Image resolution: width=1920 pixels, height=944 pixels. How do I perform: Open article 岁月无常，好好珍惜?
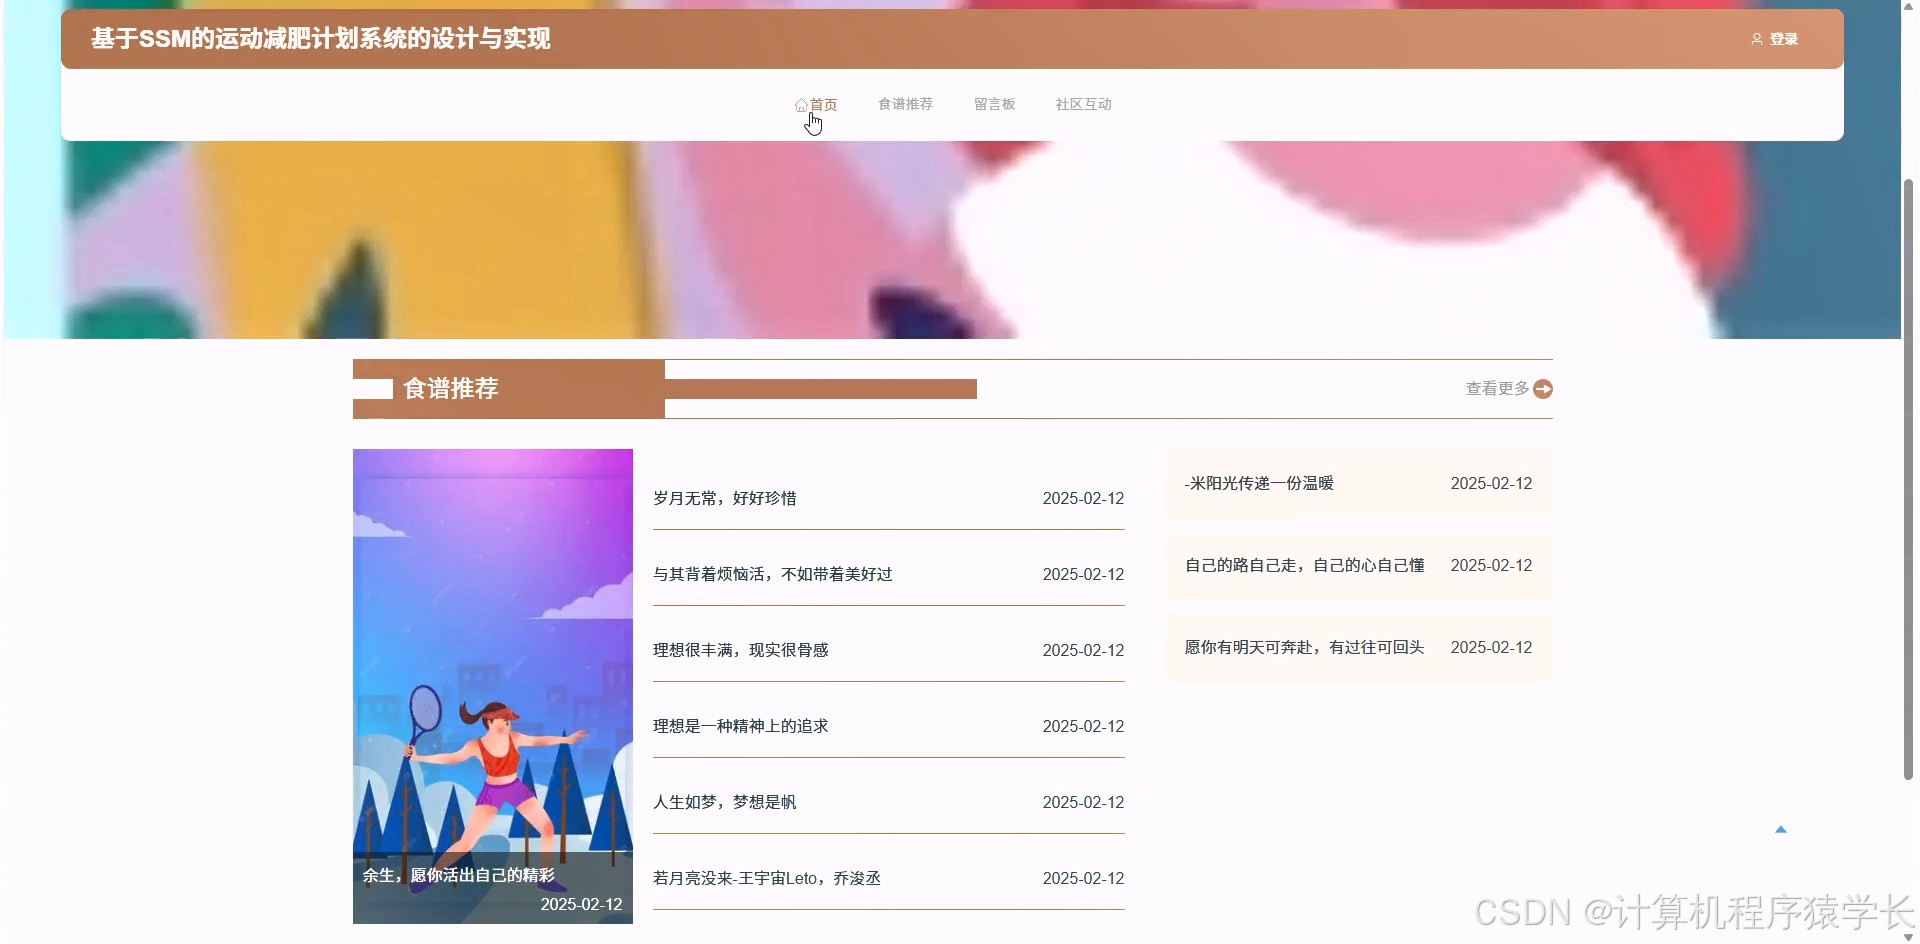click(725, 498)
